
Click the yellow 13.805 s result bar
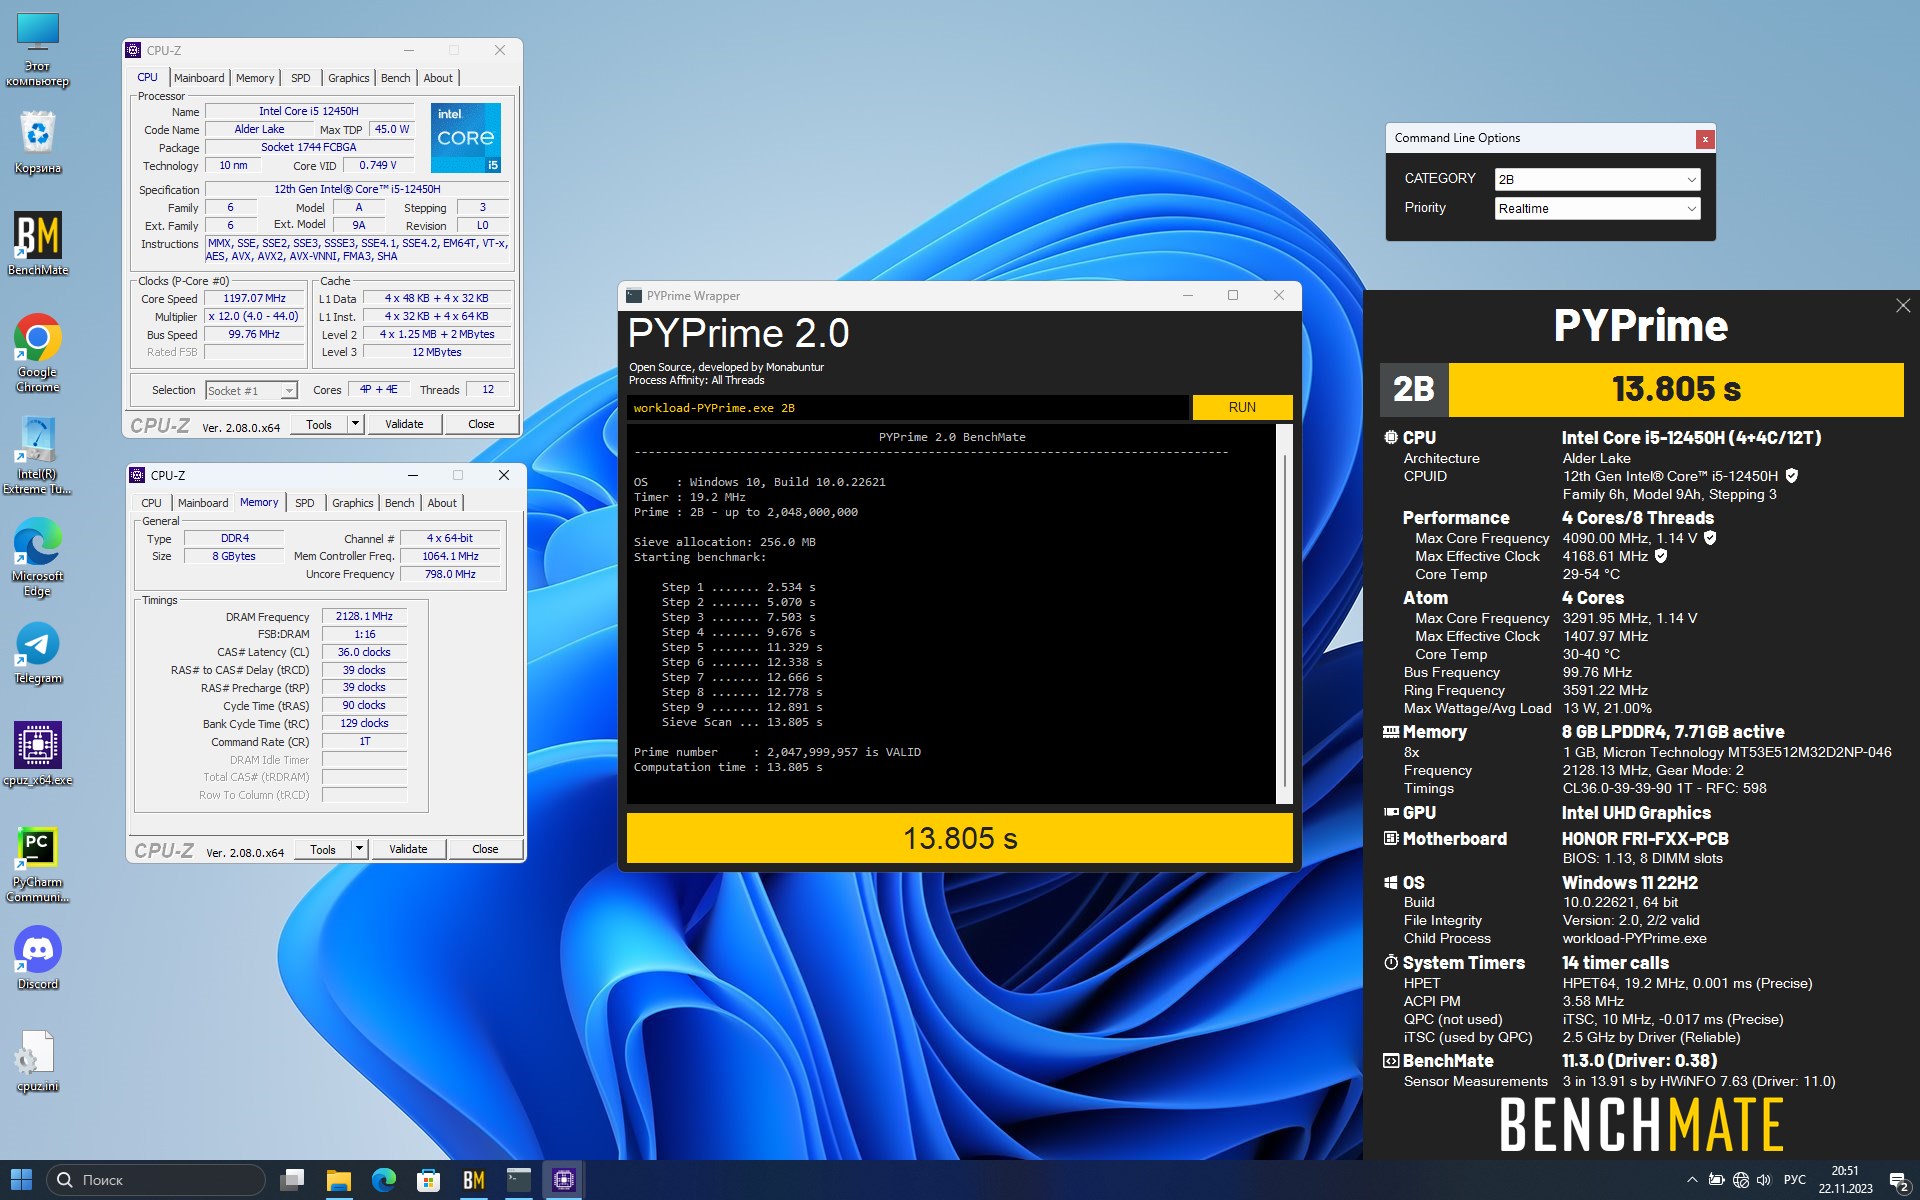tap(960, 838)
